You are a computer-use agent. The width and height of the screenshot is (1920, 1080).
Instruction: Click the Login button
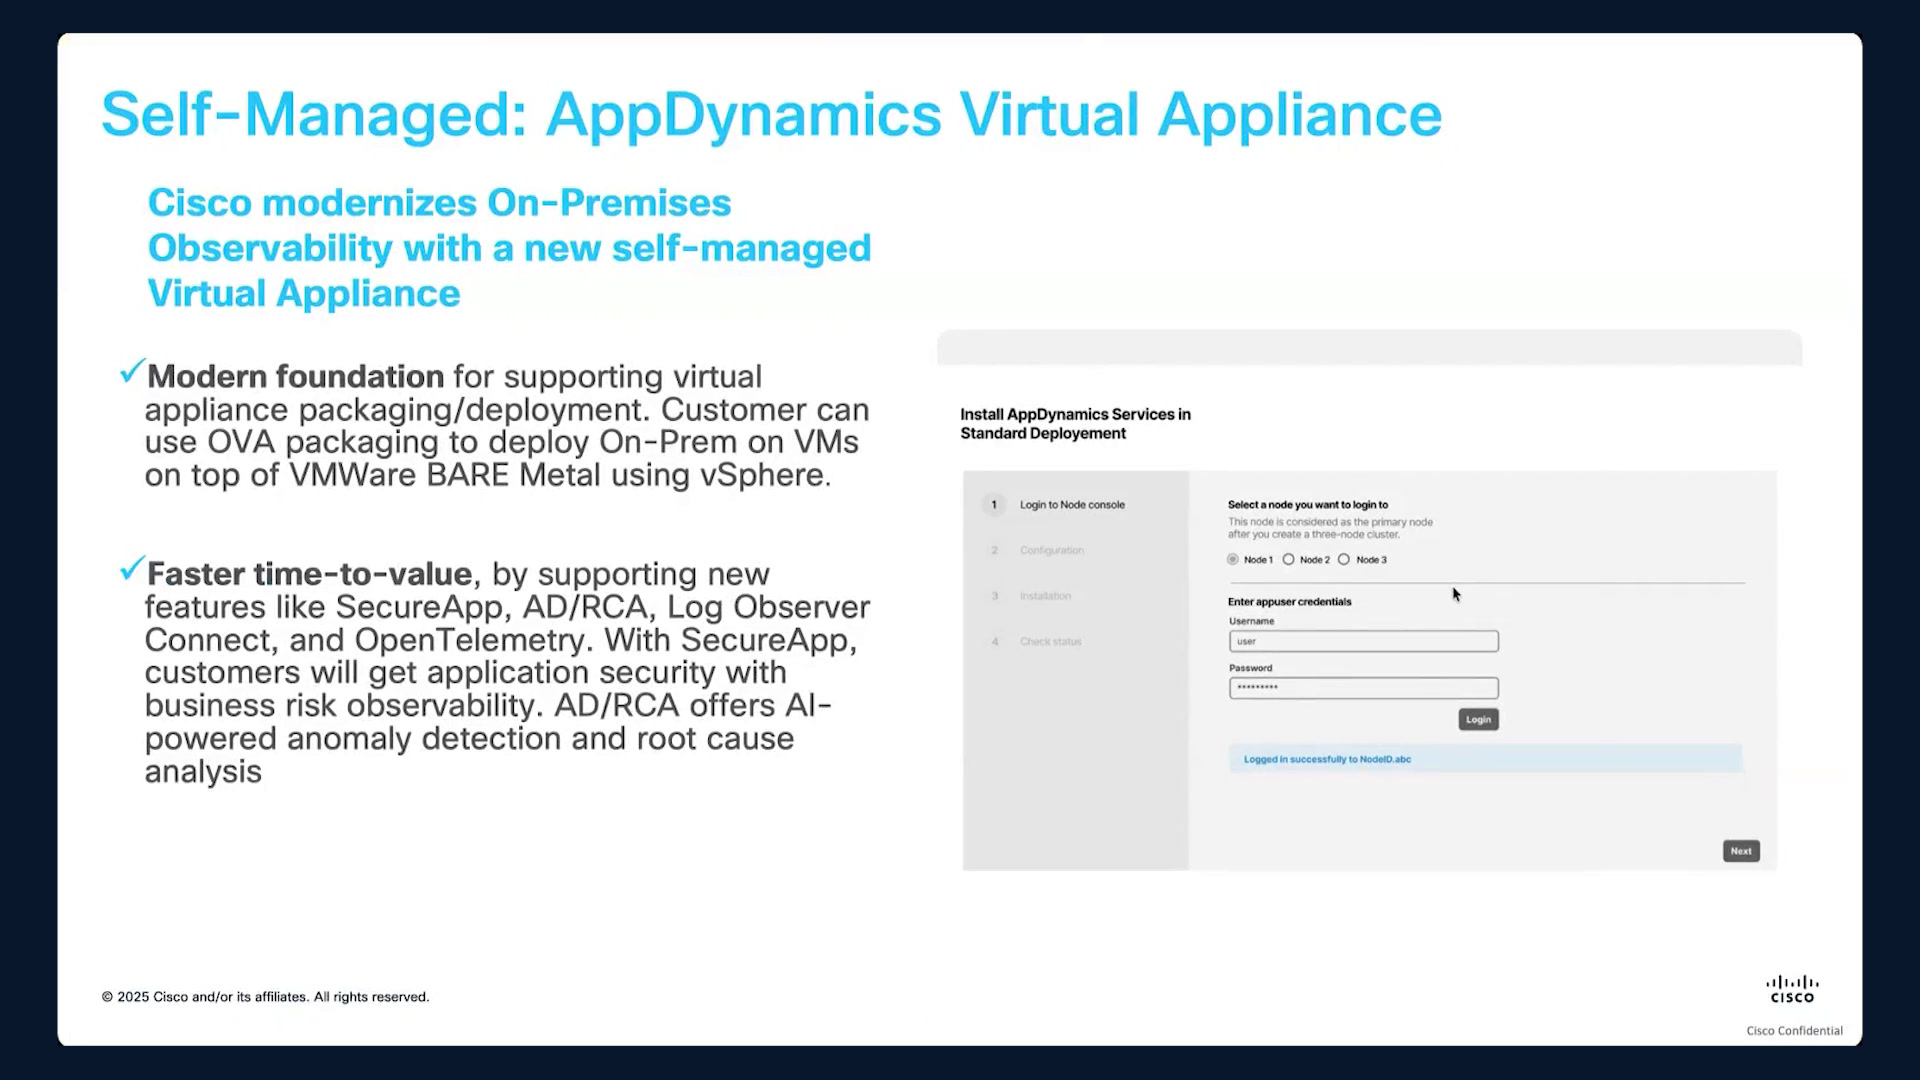[1478, 720]
